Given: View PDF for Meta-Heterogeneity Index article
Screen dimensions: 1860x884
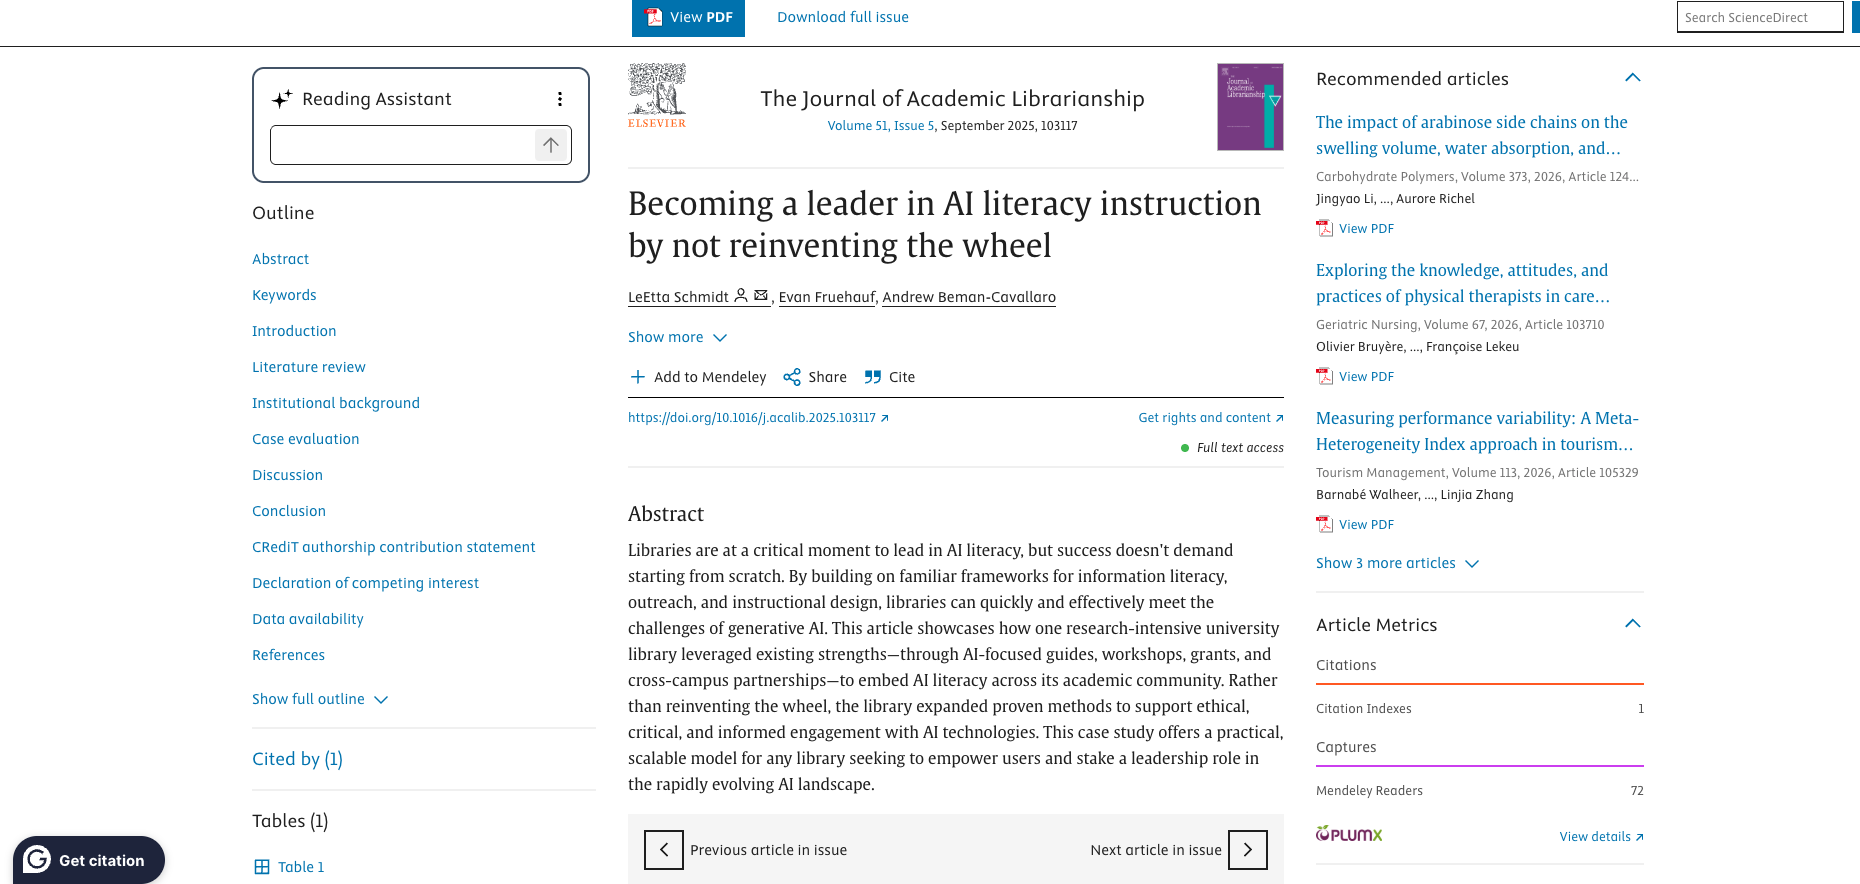Looking at the screenshot, I should point(1355,525).
